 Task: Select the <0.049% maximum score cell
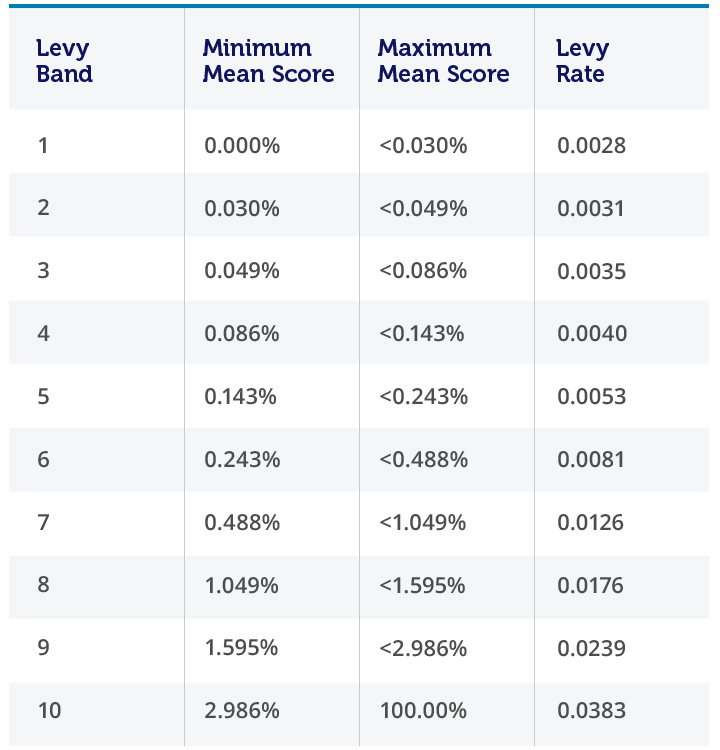click(423, 209)
